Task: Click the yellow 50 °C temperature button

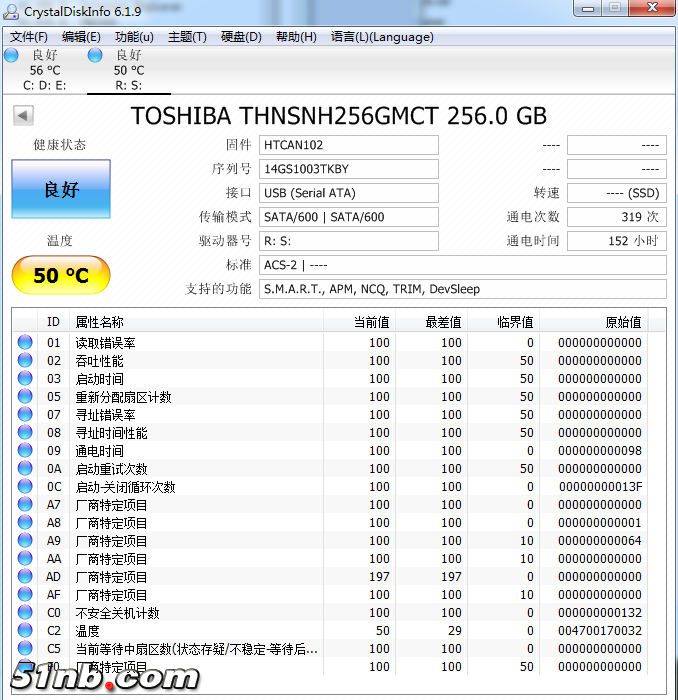Action: point(61,275)
